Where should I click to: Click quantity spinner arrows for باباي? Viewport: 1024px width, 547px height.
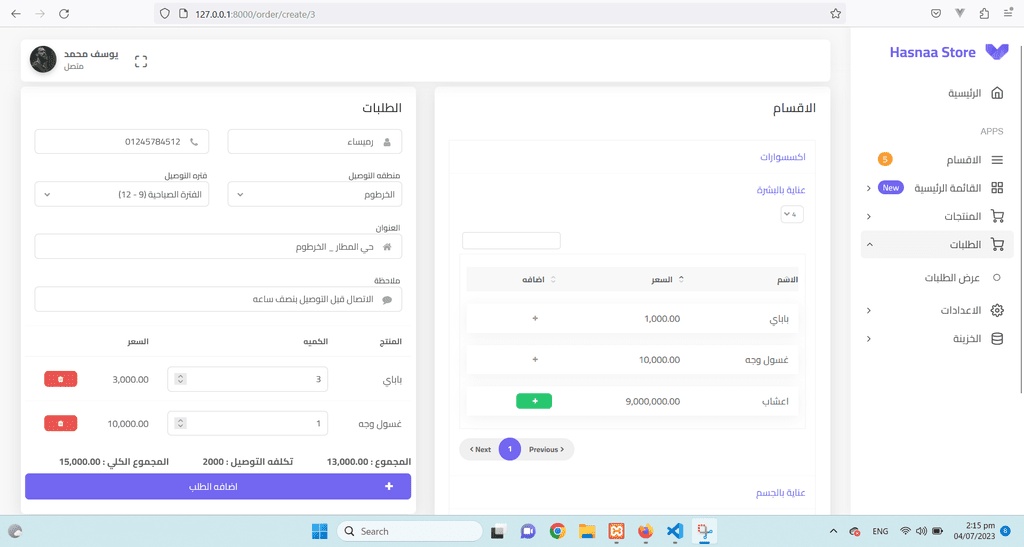point(181,379)
